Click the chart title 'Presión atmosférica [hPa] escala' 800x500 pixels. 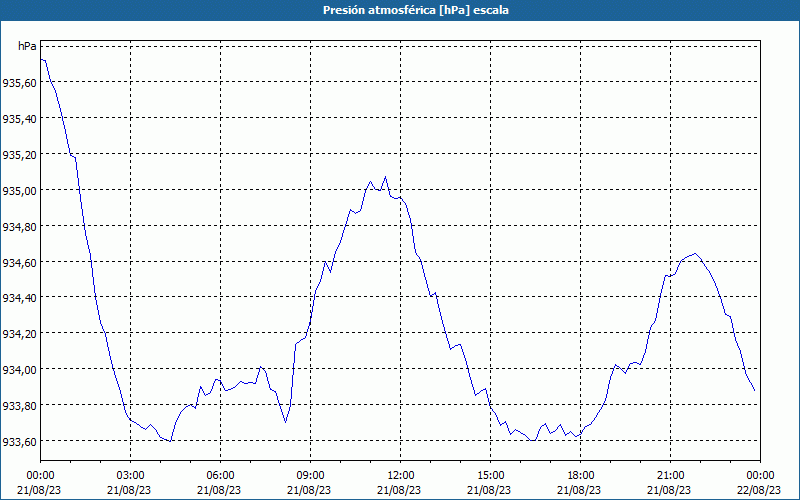click(x=415, y=10)
